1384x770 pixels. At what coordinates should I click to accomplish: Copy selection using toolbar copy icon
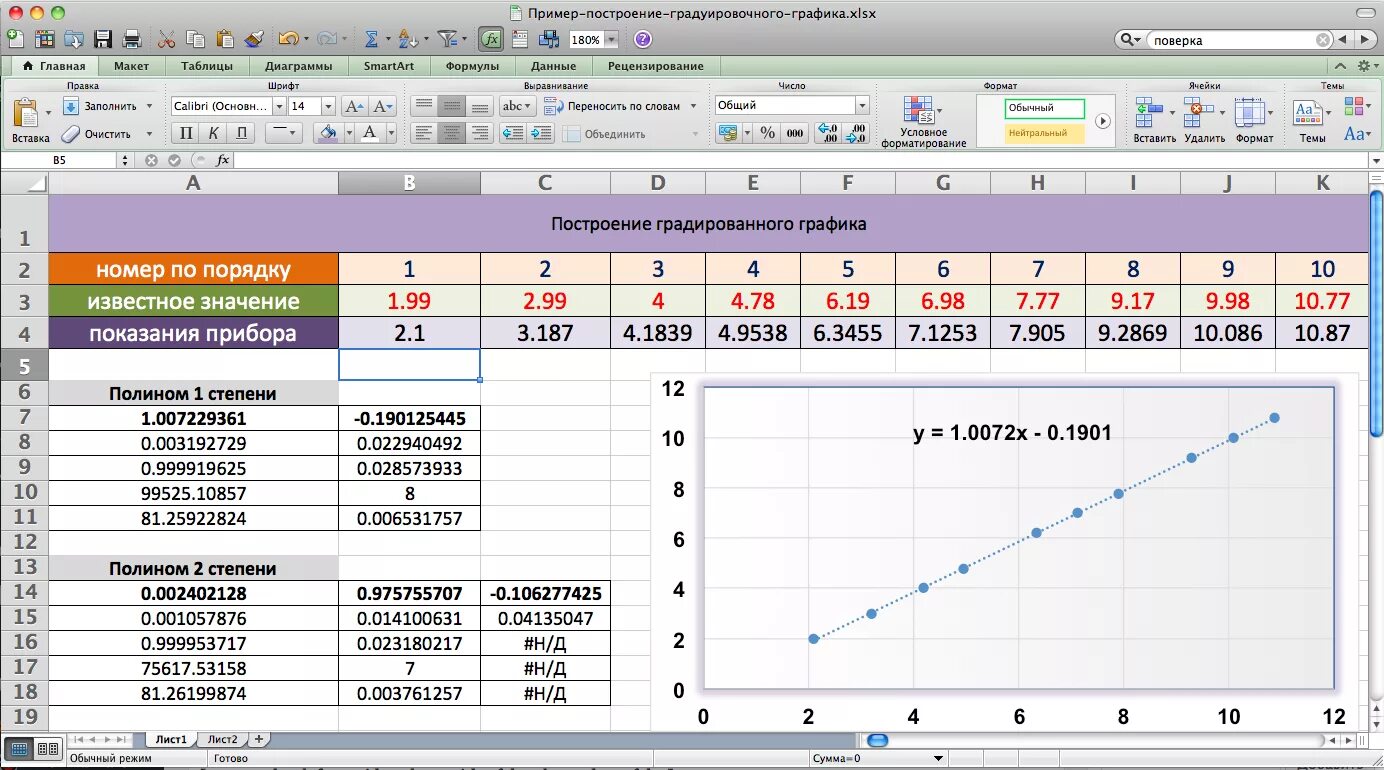pos(196,39)
